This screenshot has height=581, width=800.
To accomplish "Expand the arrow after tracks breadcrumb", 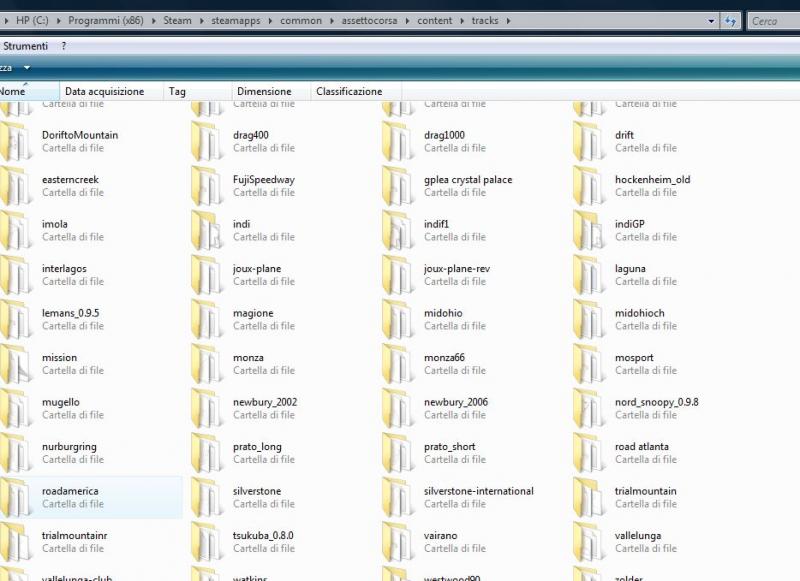I will tap(508, 21).
